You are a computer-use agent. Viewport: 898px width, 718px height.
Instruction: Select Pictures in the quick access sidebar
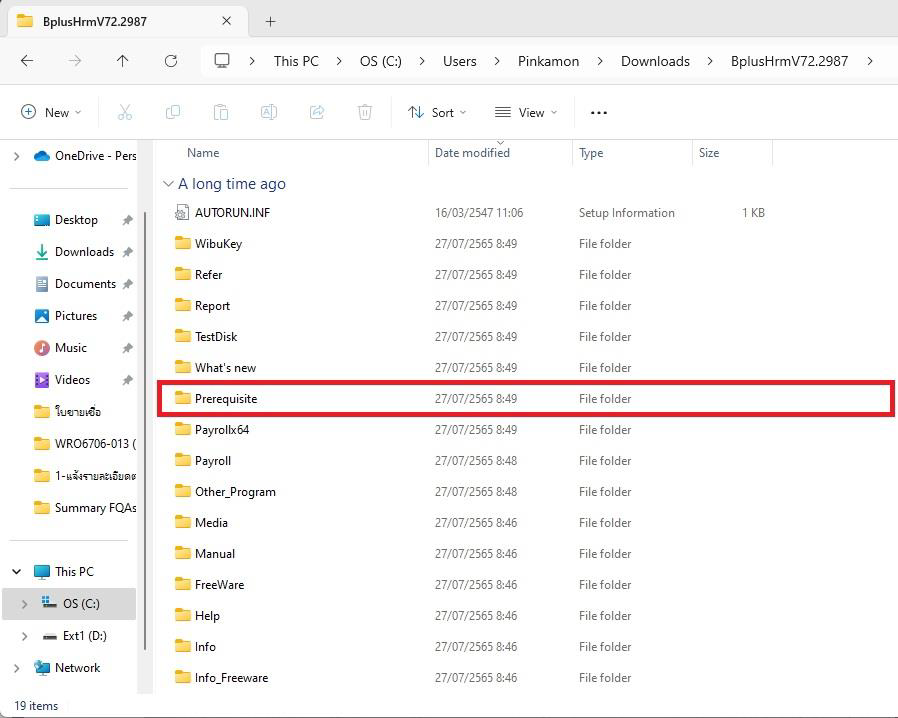[76, 316]
